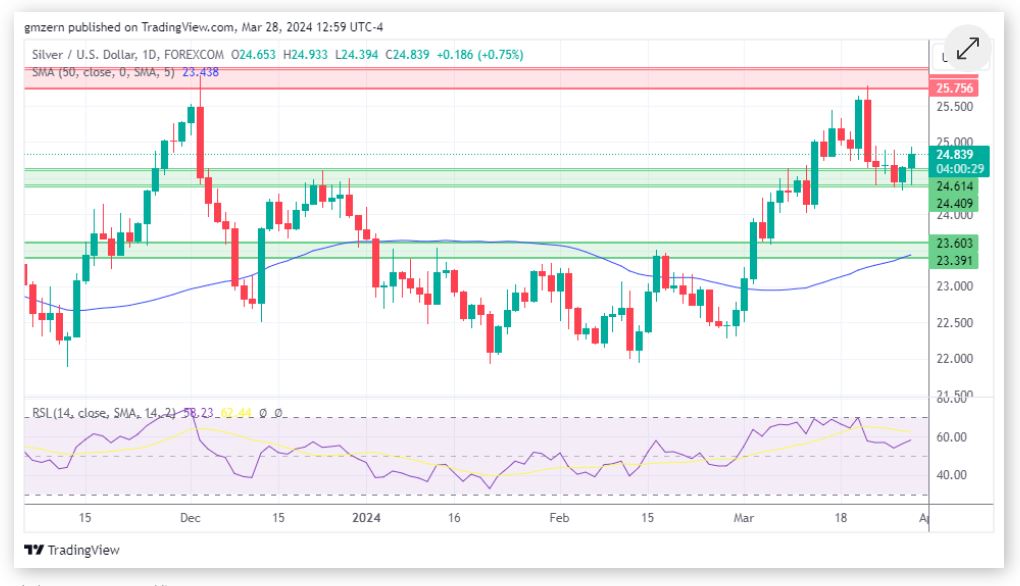Click RSI 60.00 scale label
This screenshot has height=586, width=1020.
953,437
